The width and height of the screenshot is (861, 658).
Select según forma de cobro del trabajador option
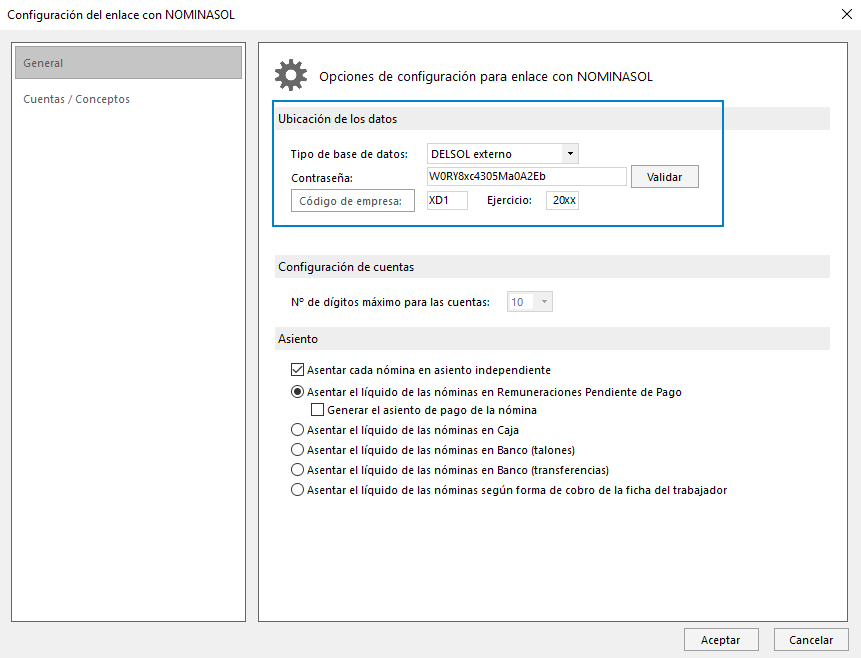click(297, 489)
